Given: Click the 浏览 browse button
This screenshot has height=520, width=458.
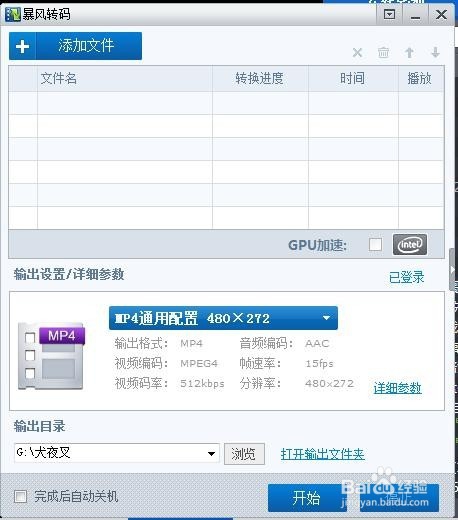Looking at the screenshot, I should pos(244,454).
